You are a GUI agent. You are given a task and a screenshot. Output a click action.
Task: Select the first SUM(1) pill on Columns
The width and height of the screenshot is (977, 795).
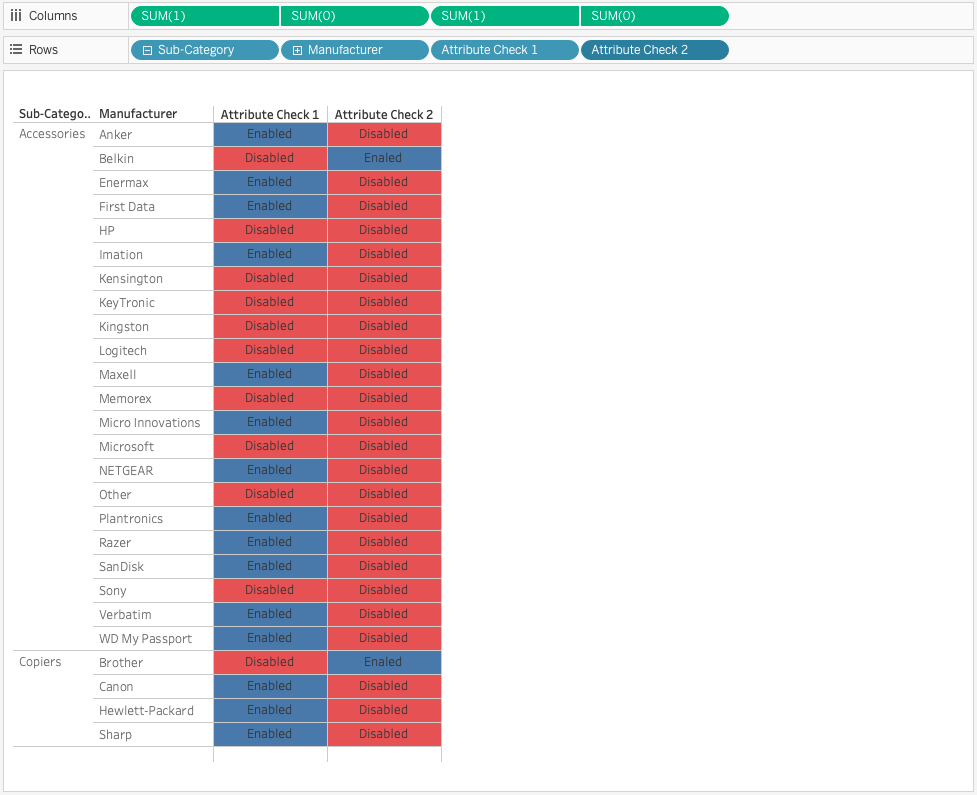click(x=204, y=16)
